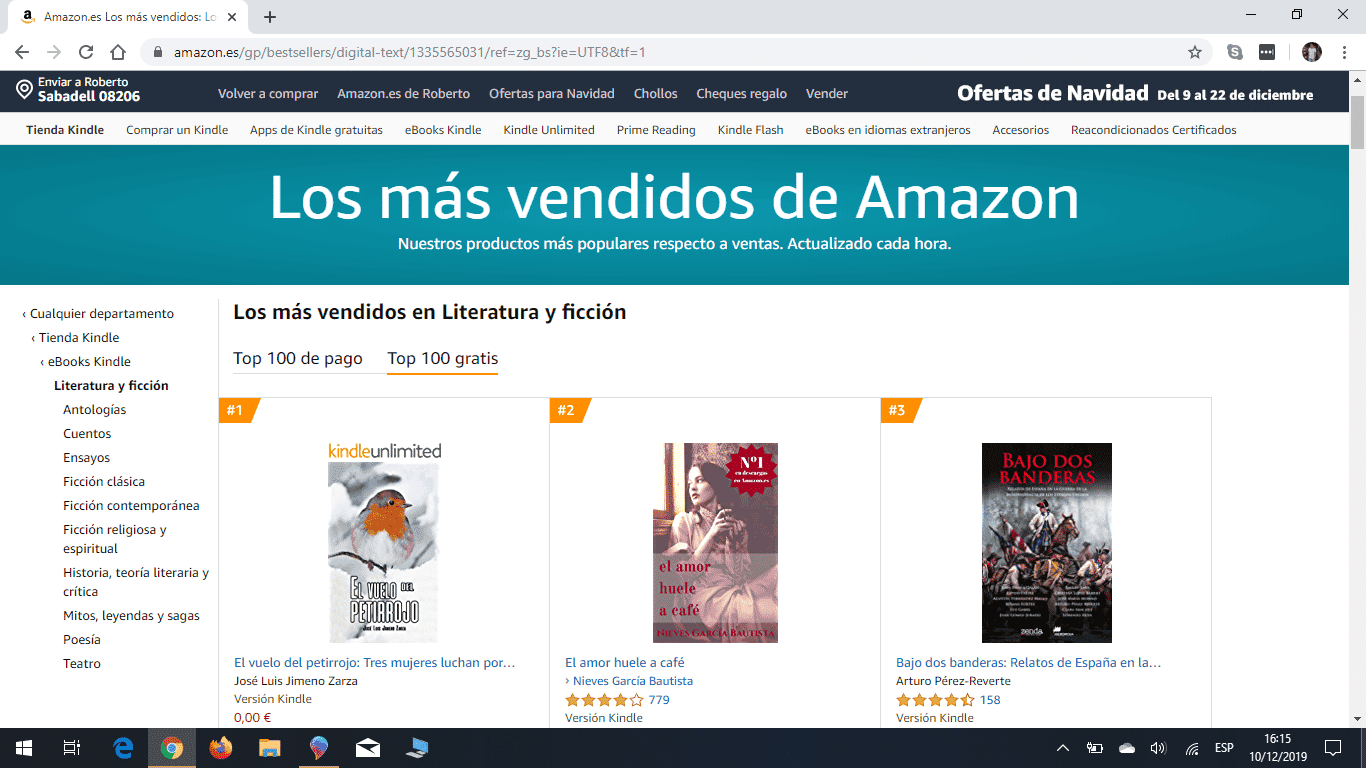The image size is (1366, 768).
Task: Open a new browser tab
Action: point(270,17)
